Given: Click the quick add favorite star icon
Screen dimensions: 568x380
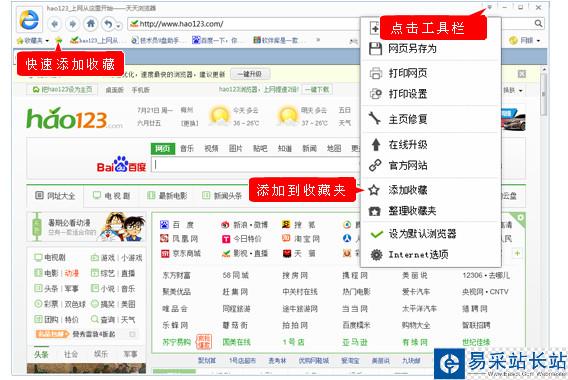Looking at the screenshot, I should (x=59, y=40).
